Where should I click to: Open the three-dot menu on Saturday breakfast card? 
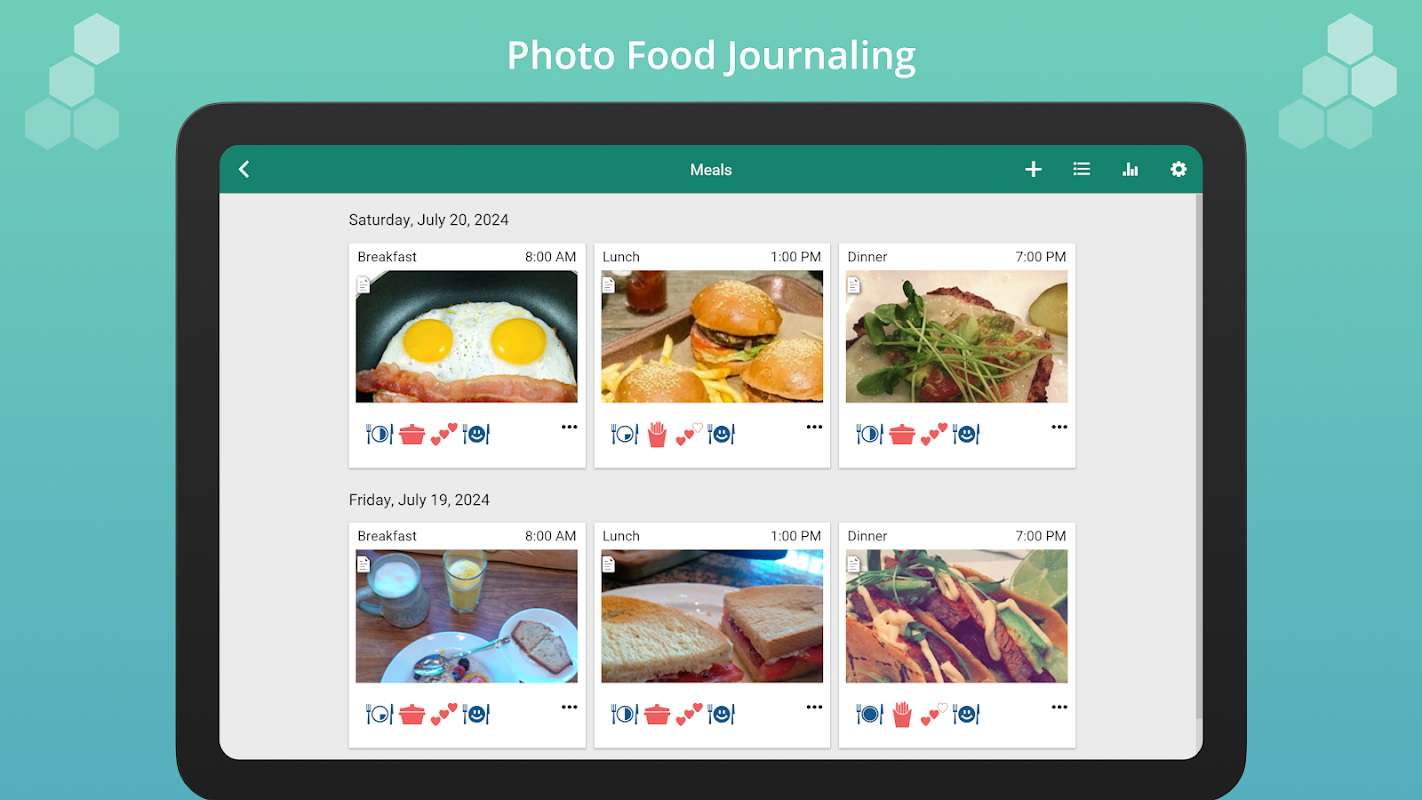pos(569,427)
